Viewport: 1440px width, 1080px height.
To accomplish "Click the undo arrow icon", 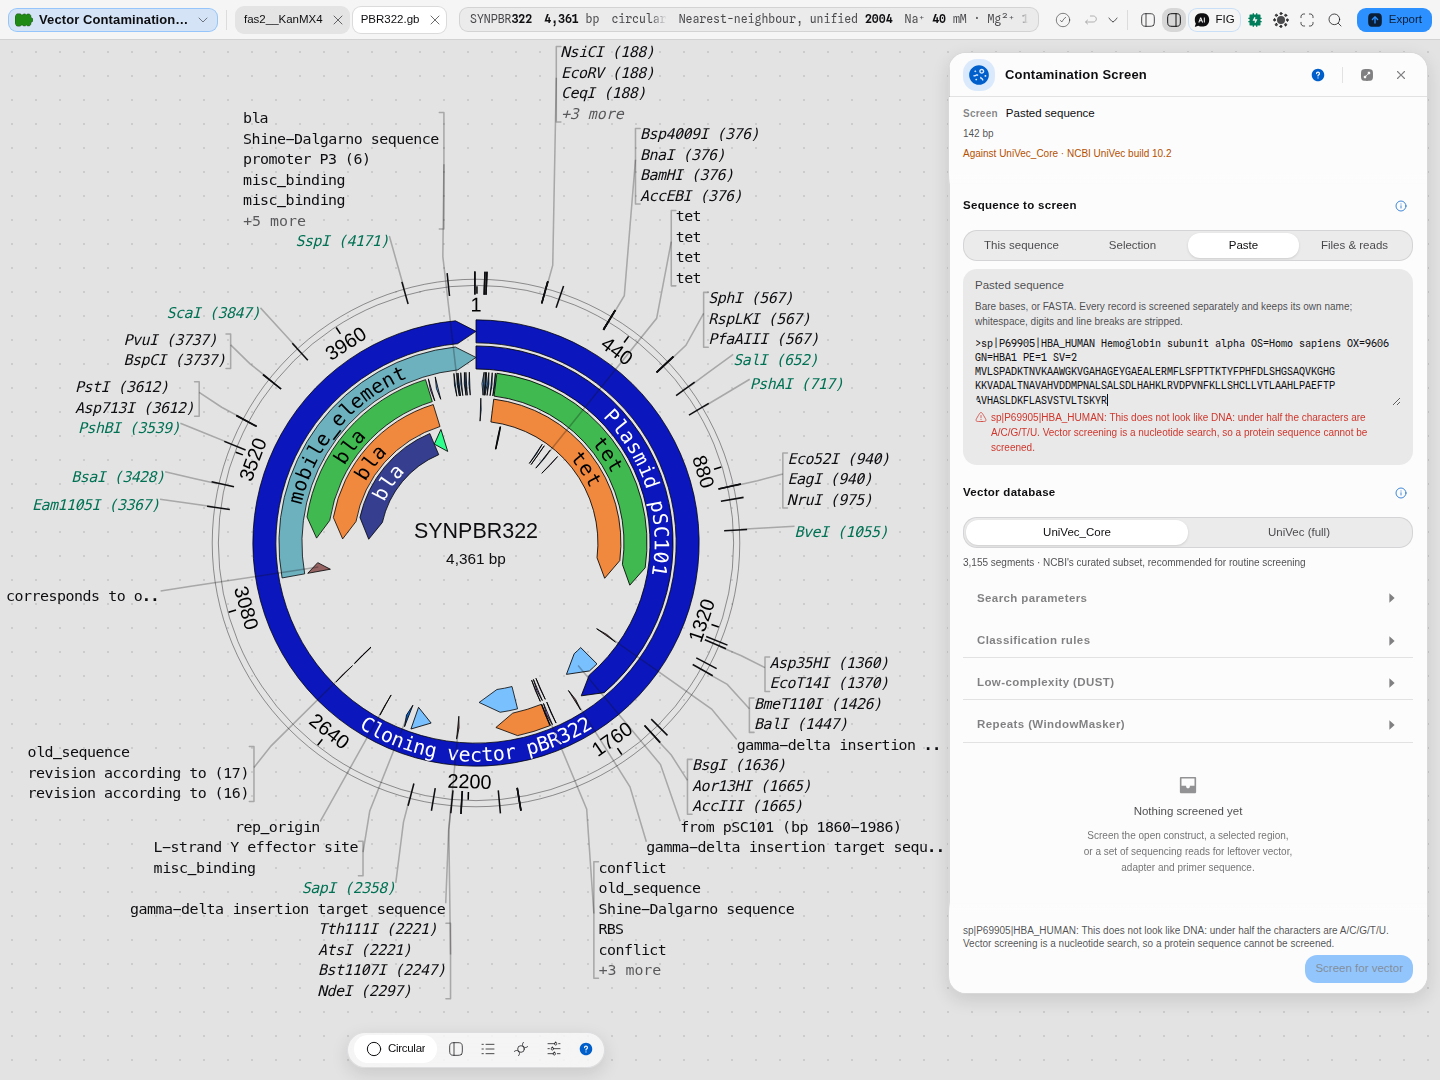I will [1090, 20].
